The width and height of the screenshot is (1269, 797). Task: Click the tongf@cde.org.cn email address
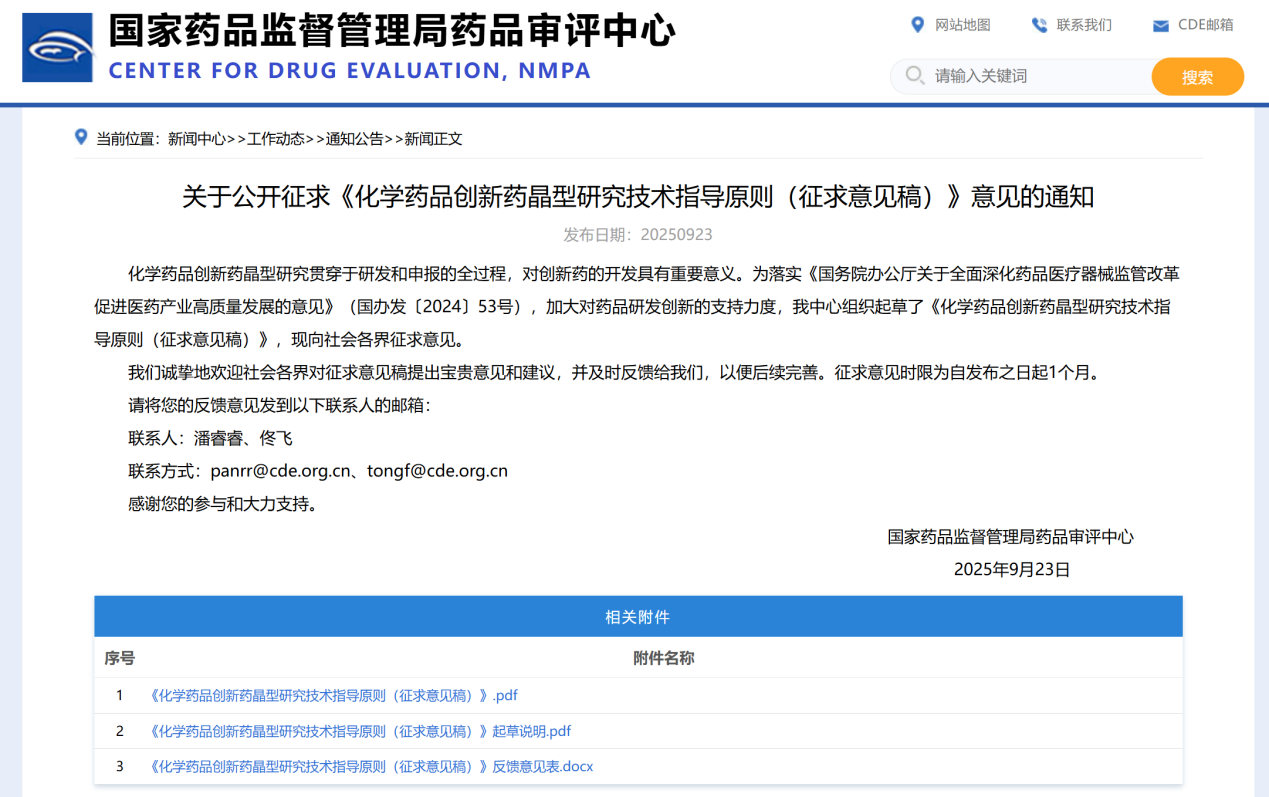(437, 470)
